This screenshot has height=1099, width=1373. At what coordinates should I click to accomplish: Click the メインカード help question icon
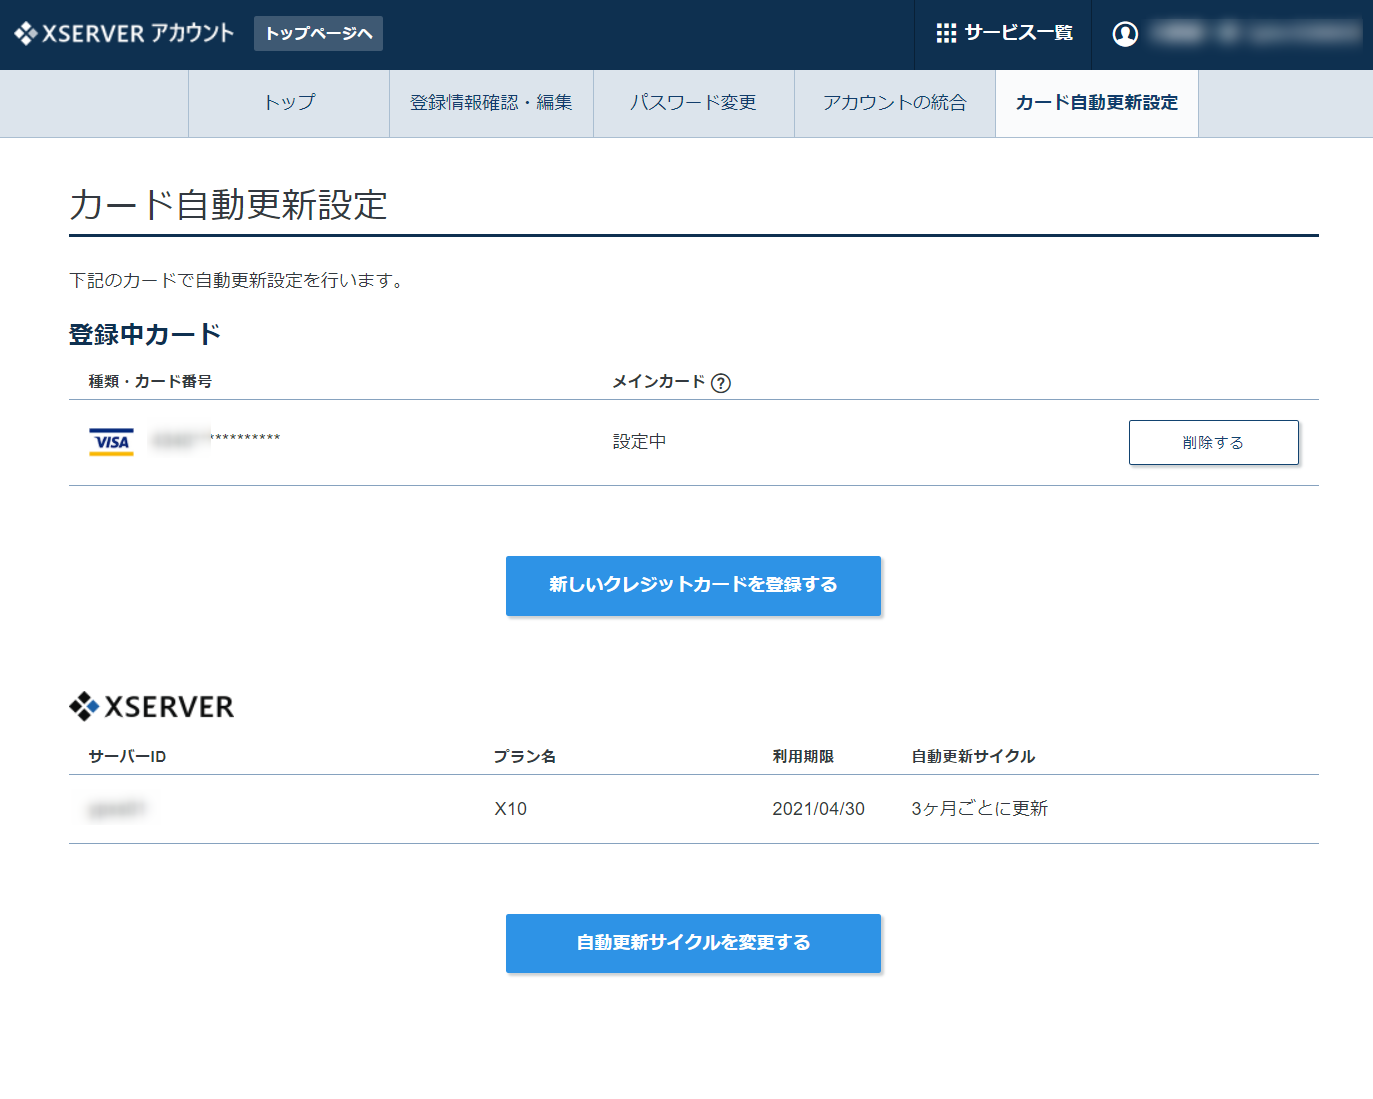pyautogui.click(x=721, y=383)
